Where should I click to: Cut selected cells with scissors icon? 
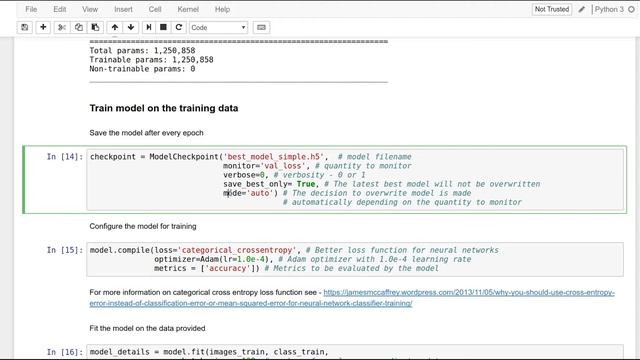point(62,27)
